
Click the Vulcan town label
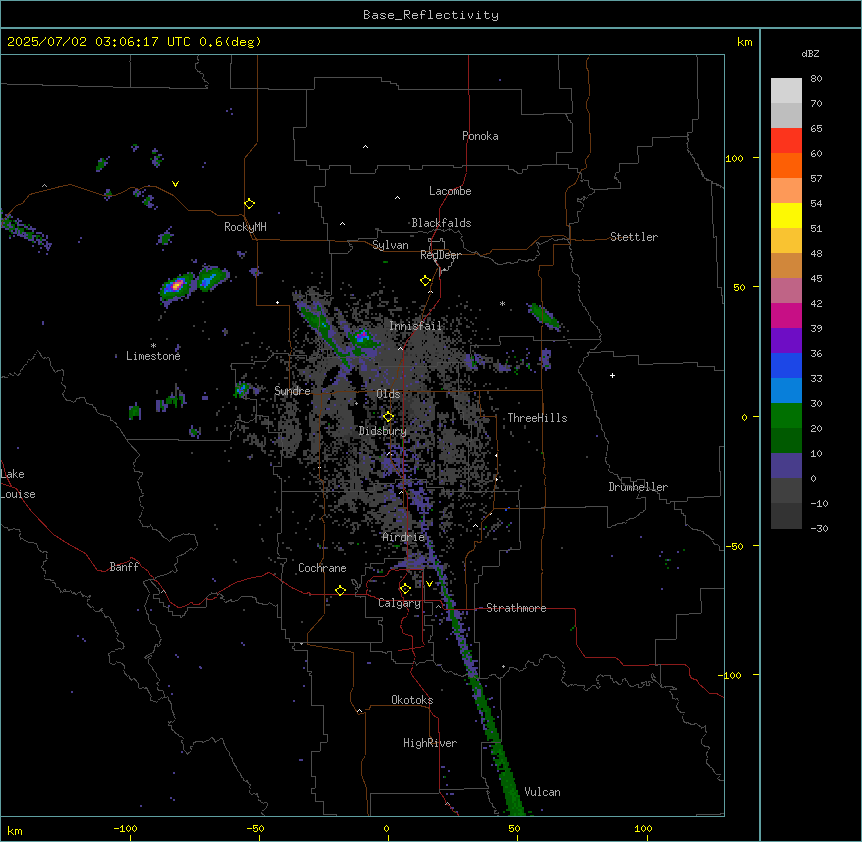[x=542, y=792]
